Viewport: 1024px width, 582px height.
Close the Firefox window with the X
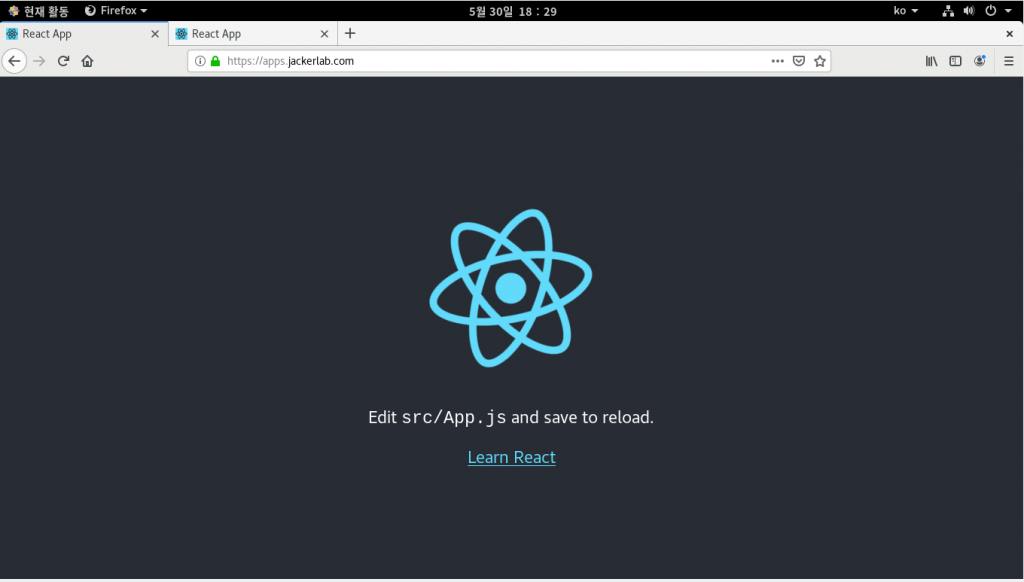pos(1009,34)
